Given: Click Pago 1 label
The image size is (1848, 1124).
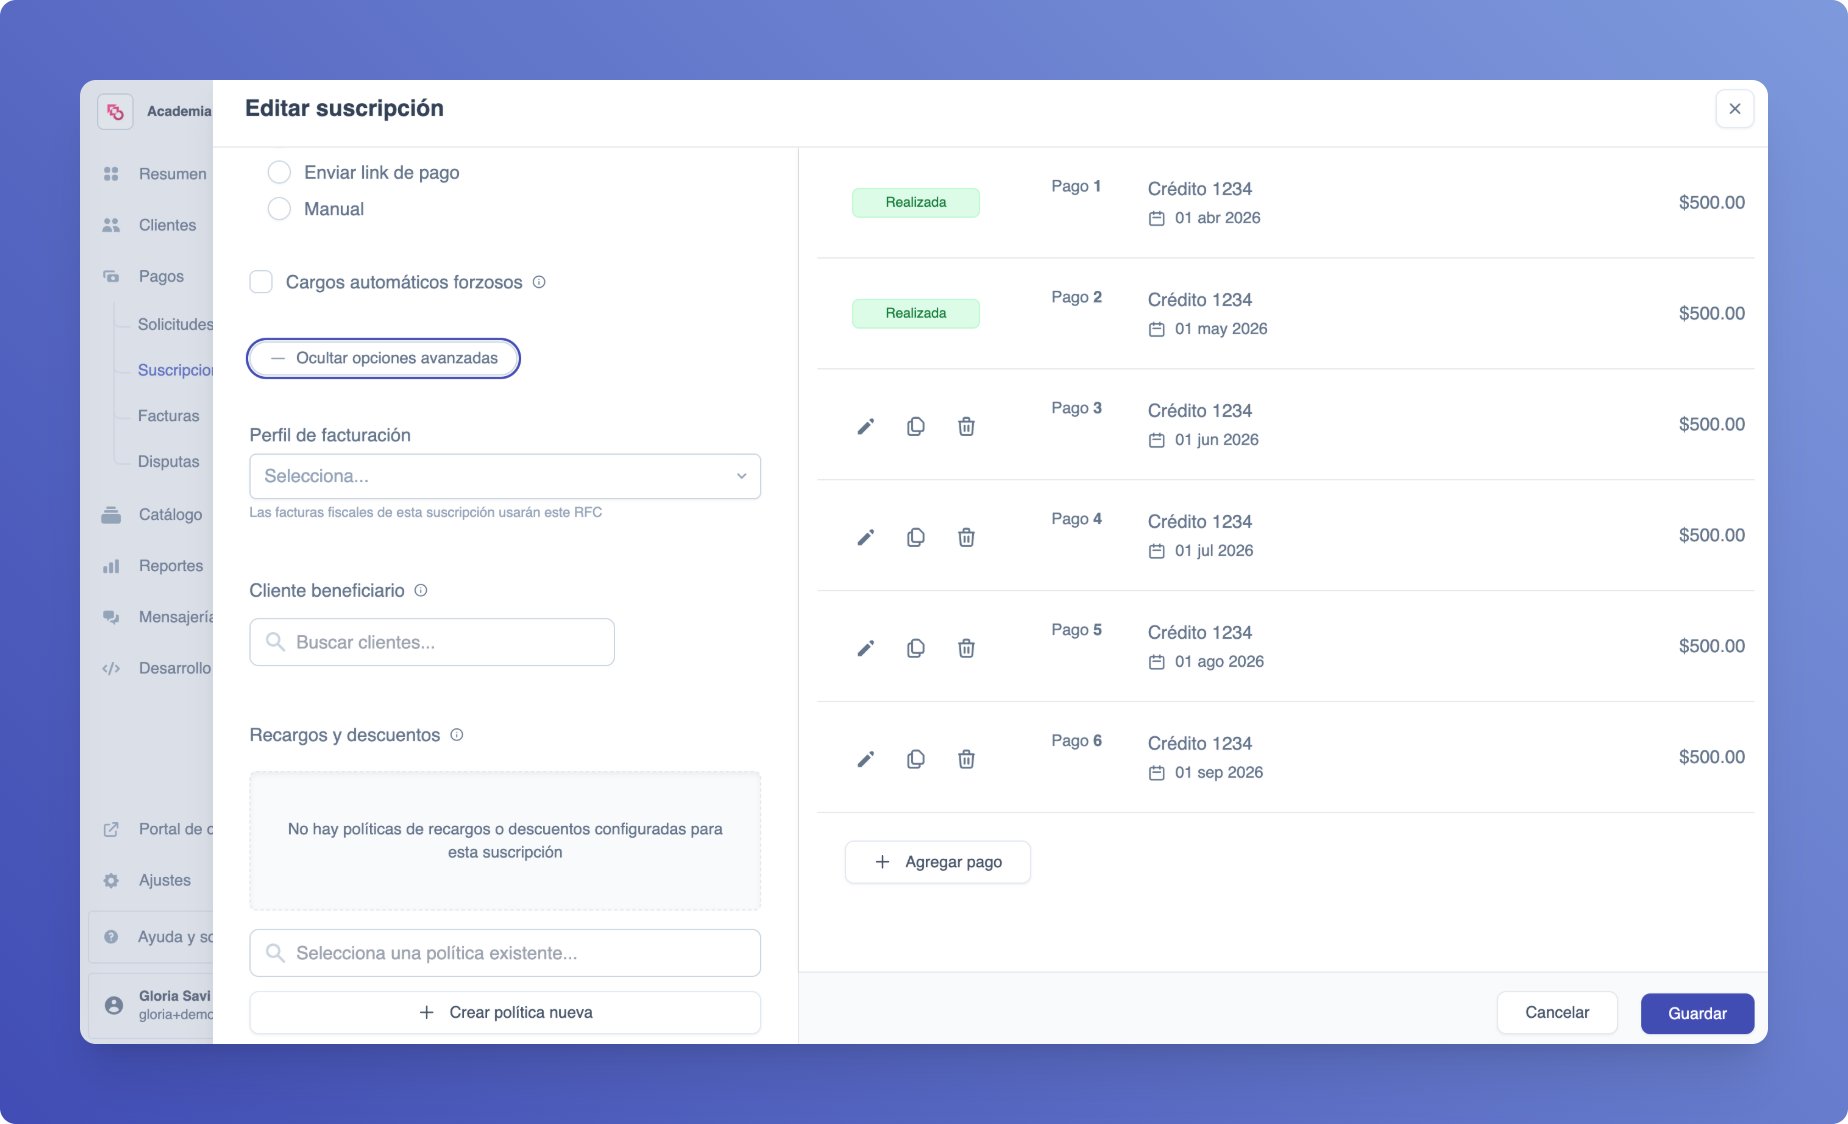Looking at the screenshot, I should 1076,186.
